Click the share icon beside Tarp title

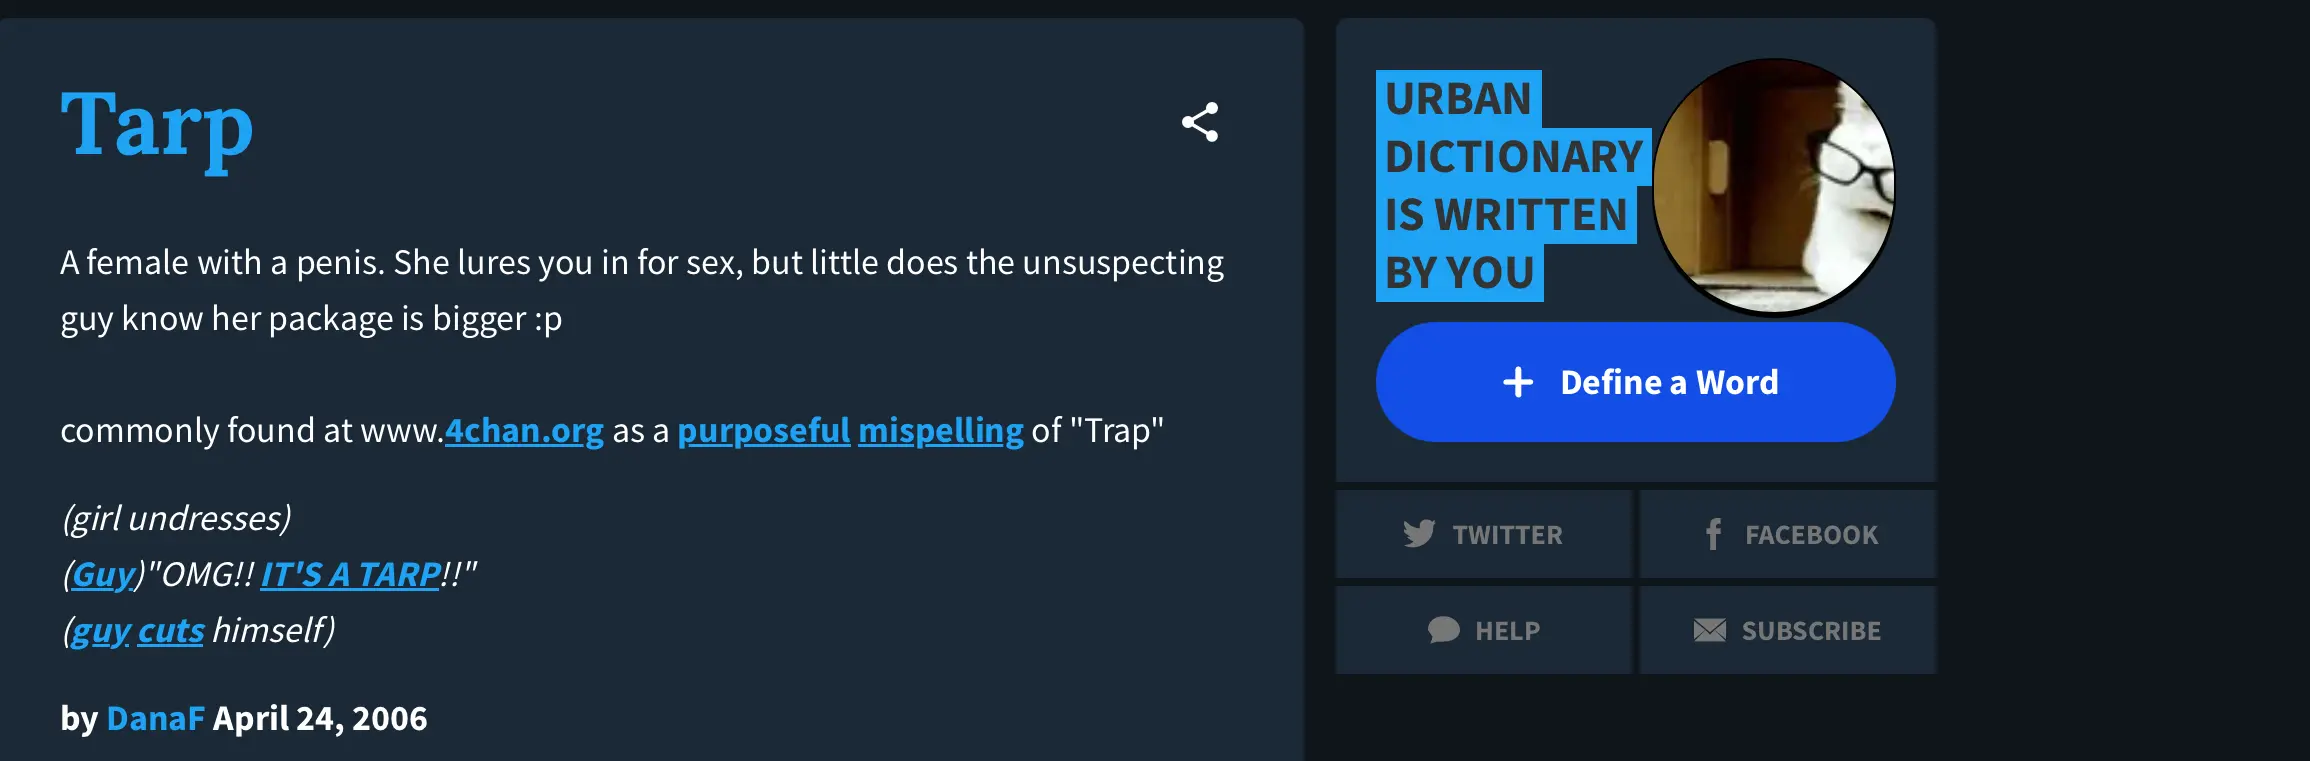coord(1200,122)
